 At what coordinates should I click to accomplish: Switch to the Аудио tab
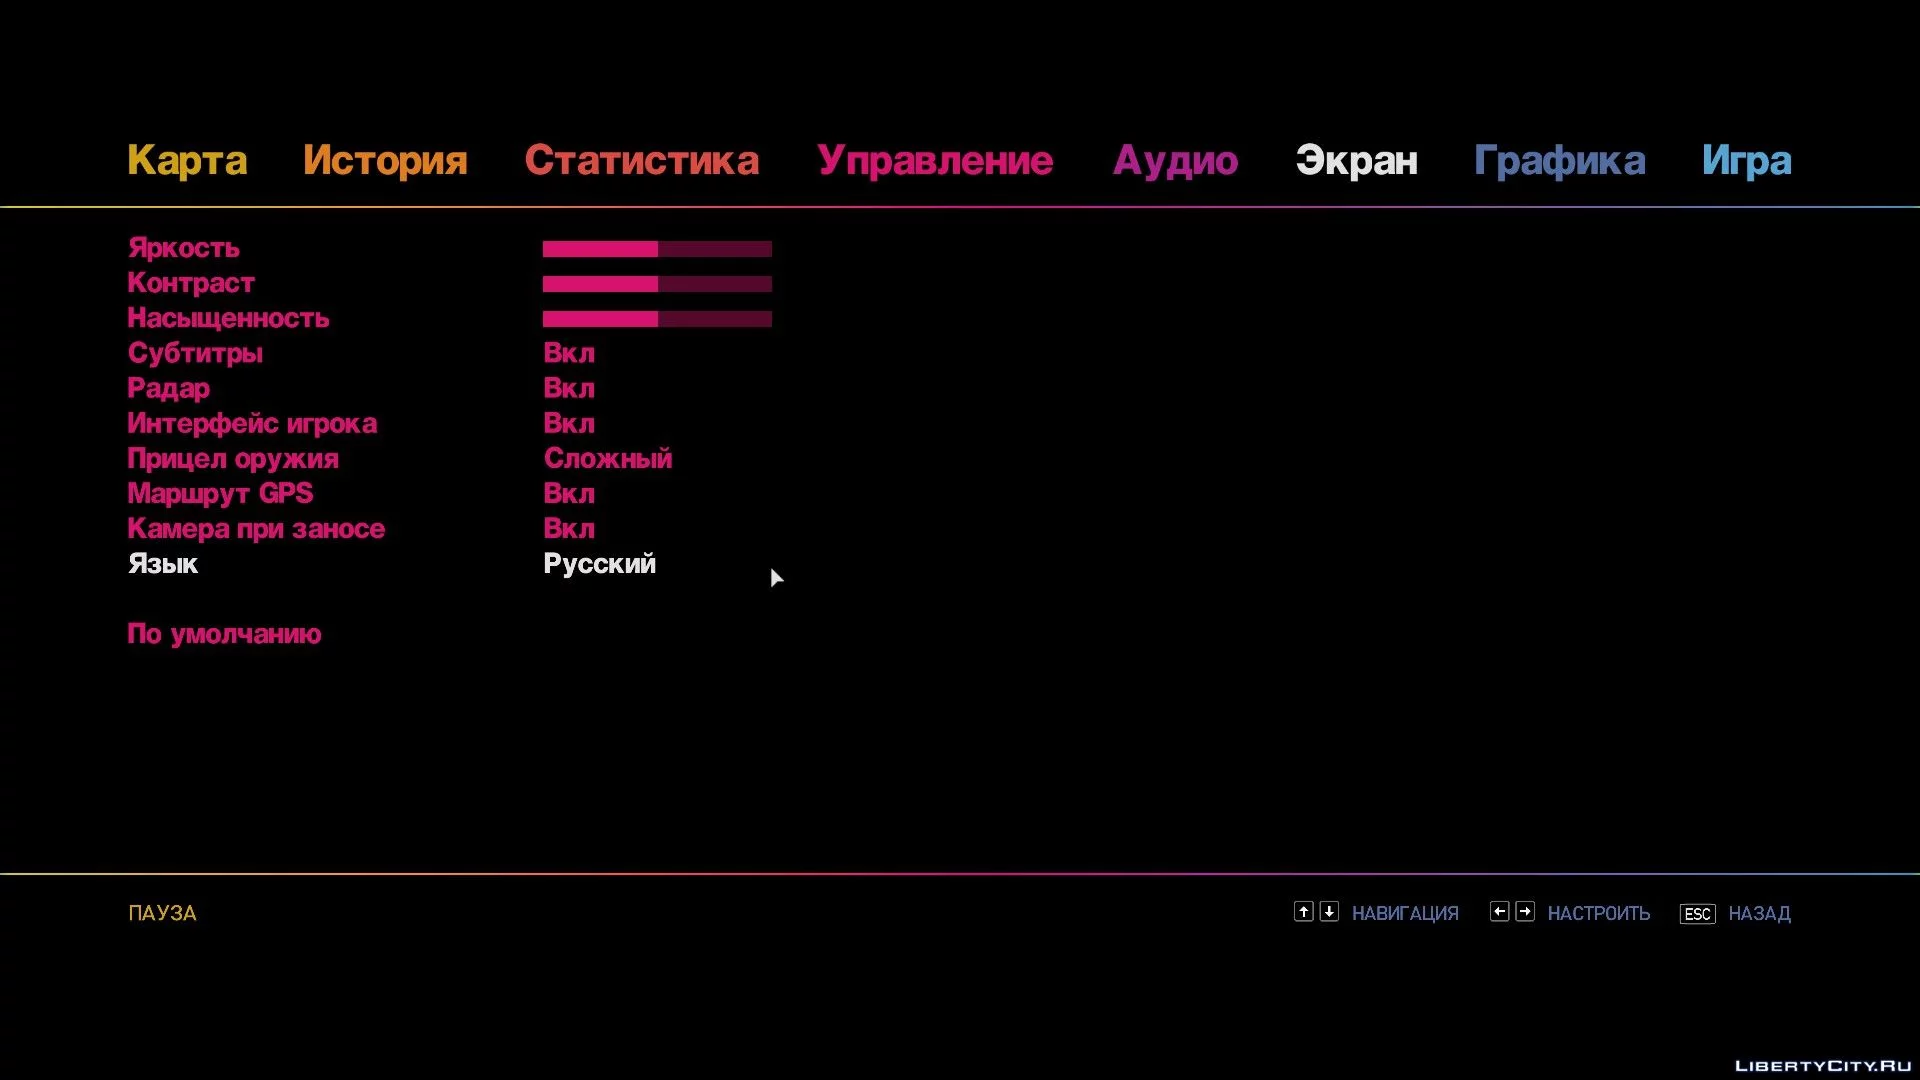pos(1175,161)
